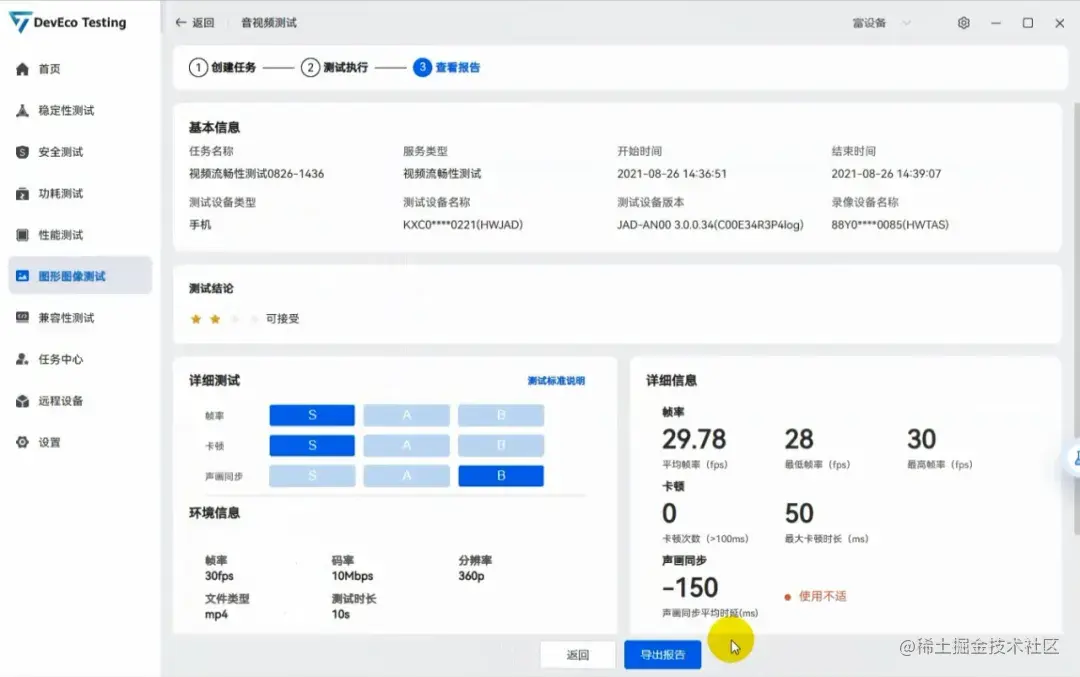The width and height of the screenshot is (1080, 677).
Task: Select the 声画同步 B grade block
Action: tap(501, 476)
